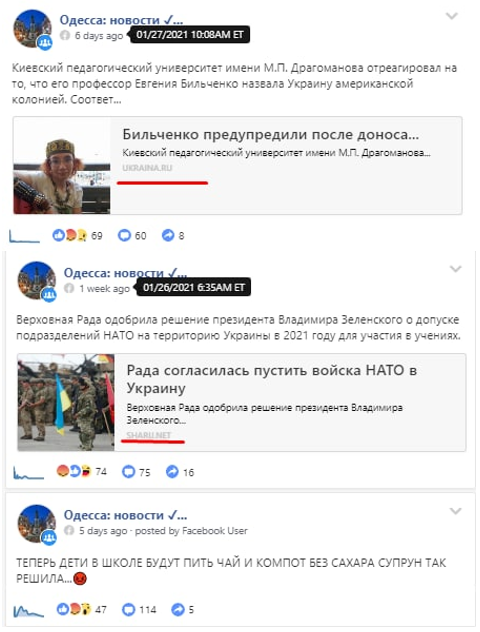
Task: Click the third post's engagement sparkline graph
Action: pyautogui.click(x=29, y=610)
